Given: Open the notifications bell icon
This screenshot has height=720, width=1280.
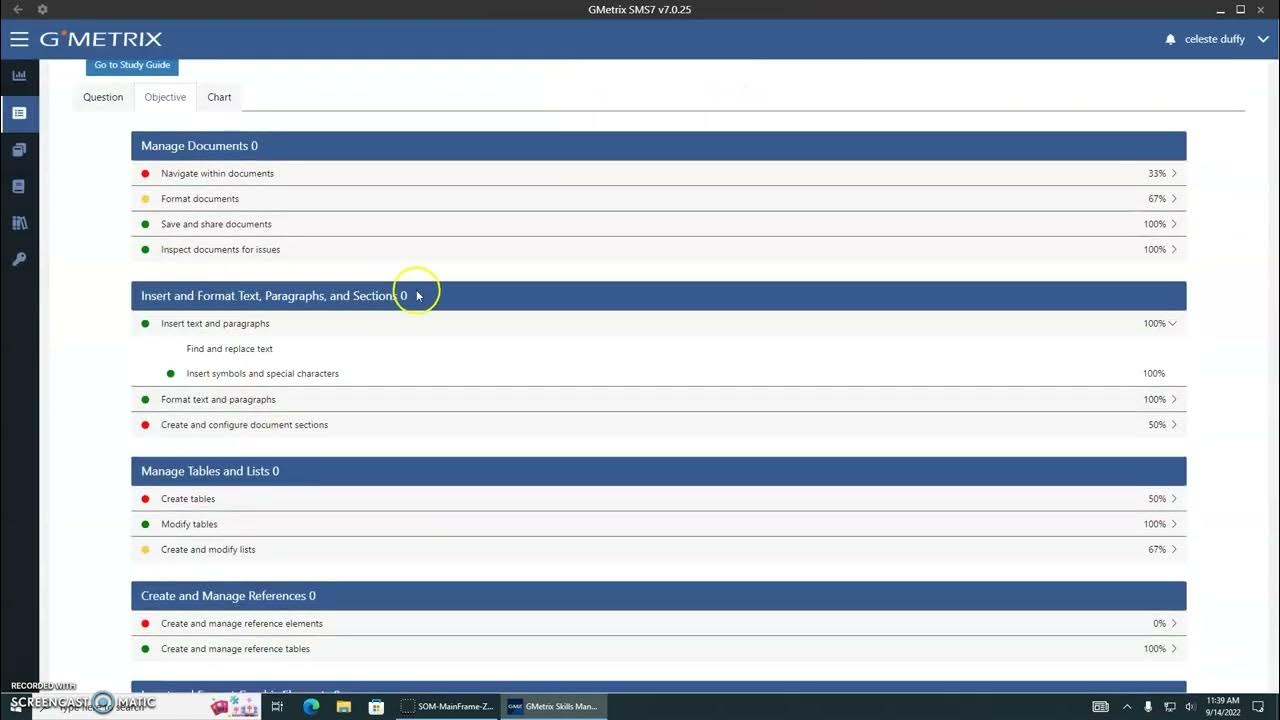Looking at the screenshot, I should pyautogui.click(x=1170, y=40).
